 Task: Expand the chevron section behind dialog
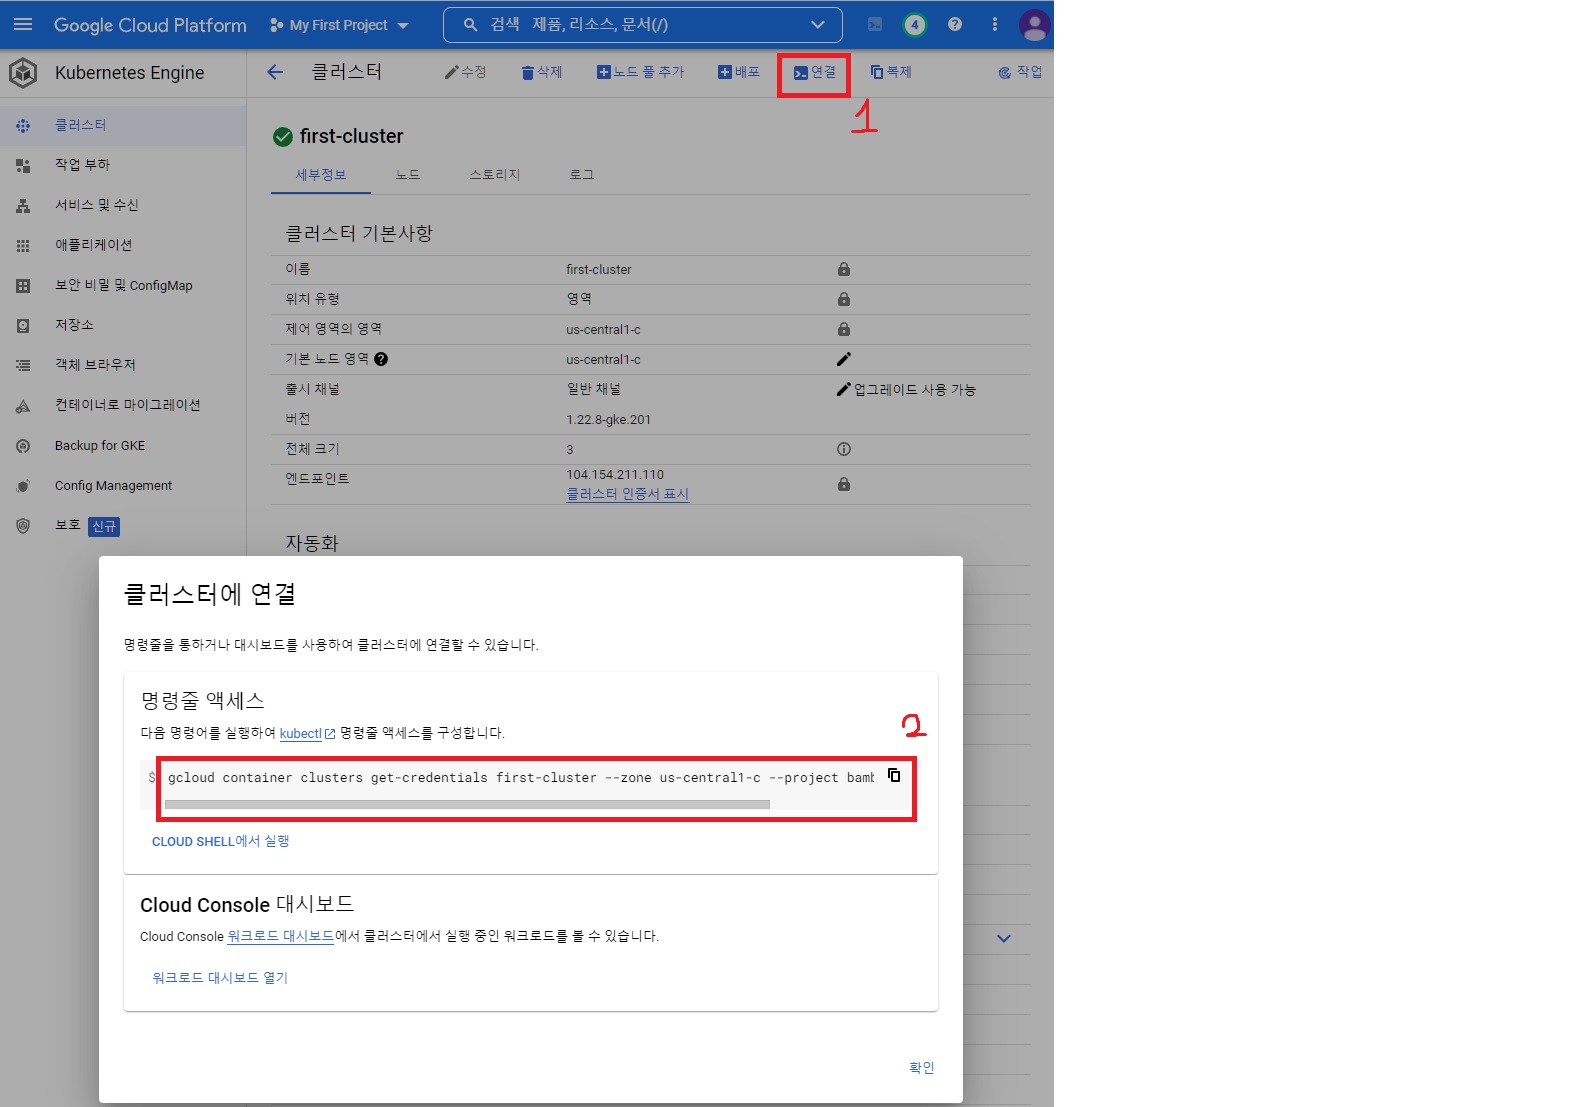1004,938
